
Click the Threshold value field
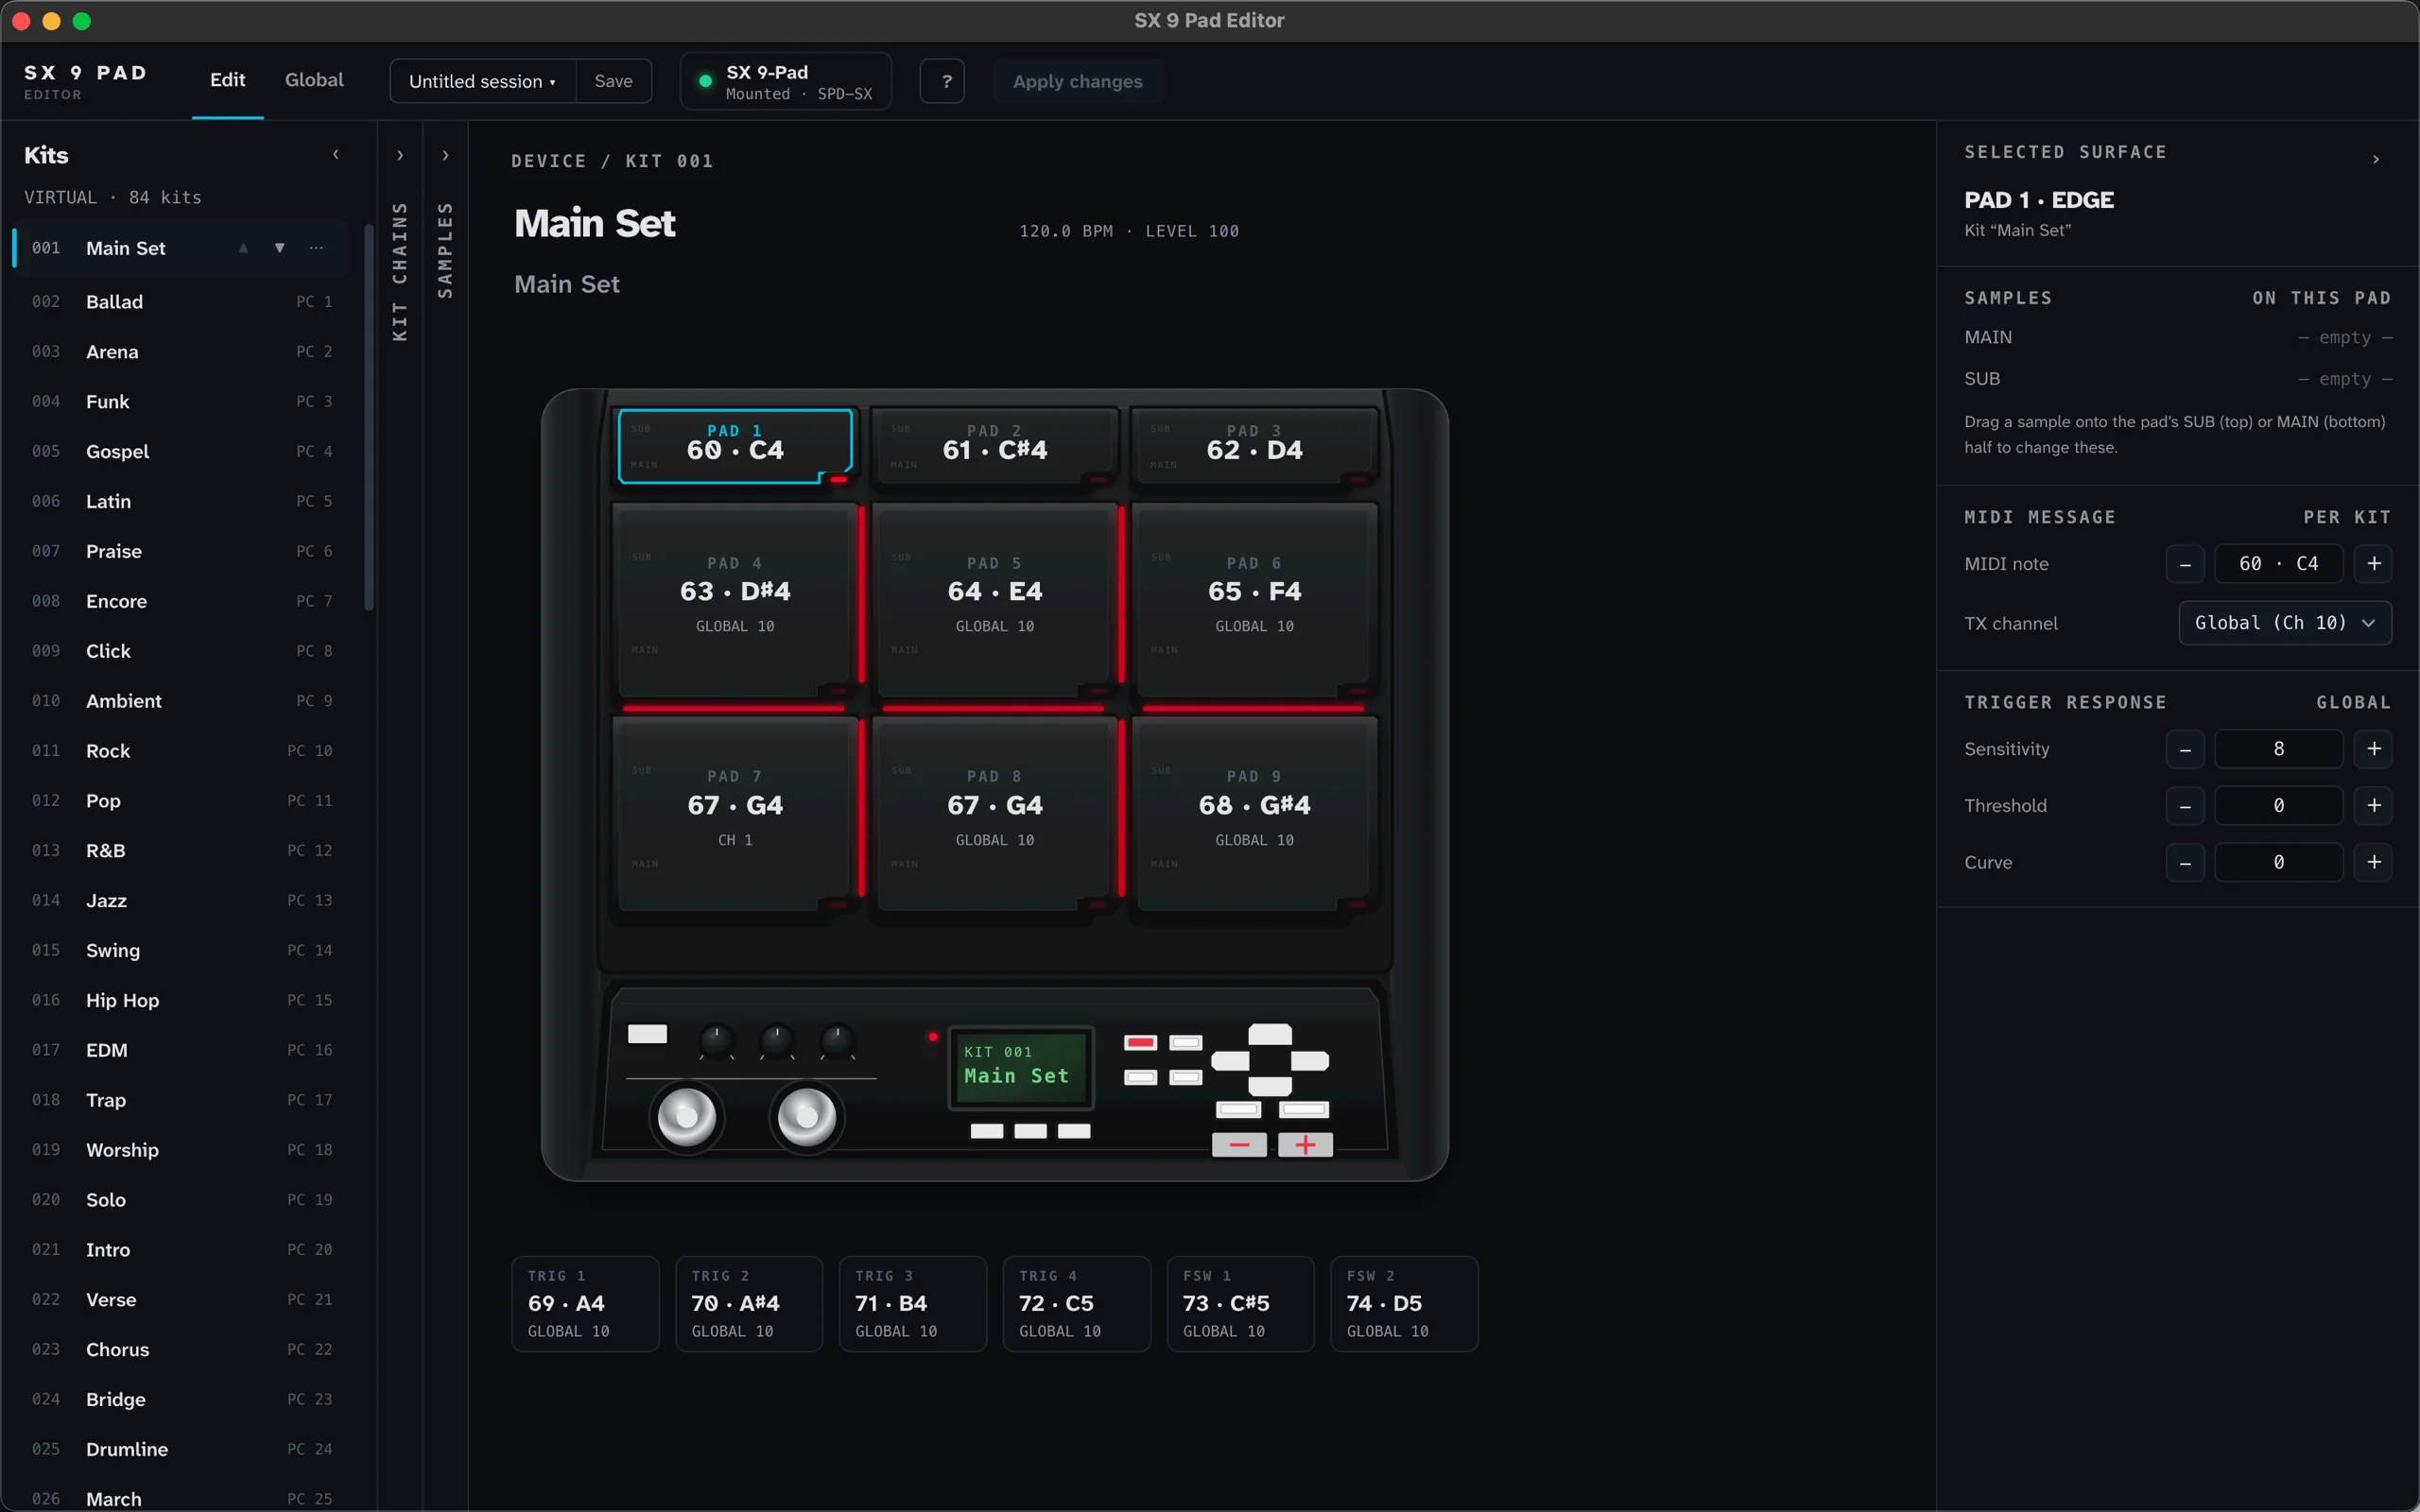click(2278, 806)
